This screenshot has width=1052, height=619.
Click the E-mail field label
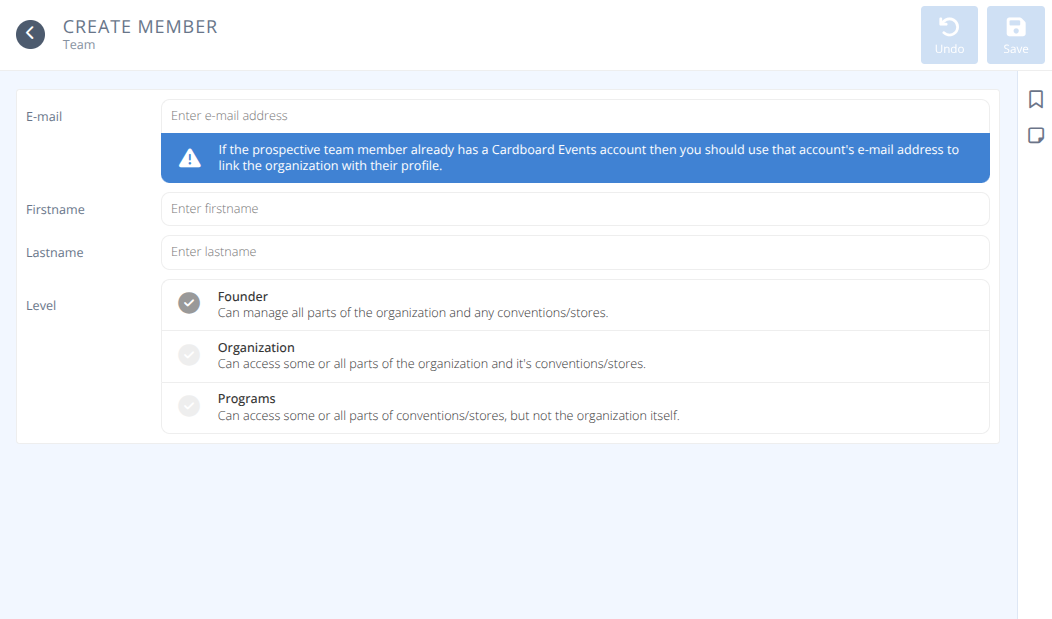coord(44,117)
